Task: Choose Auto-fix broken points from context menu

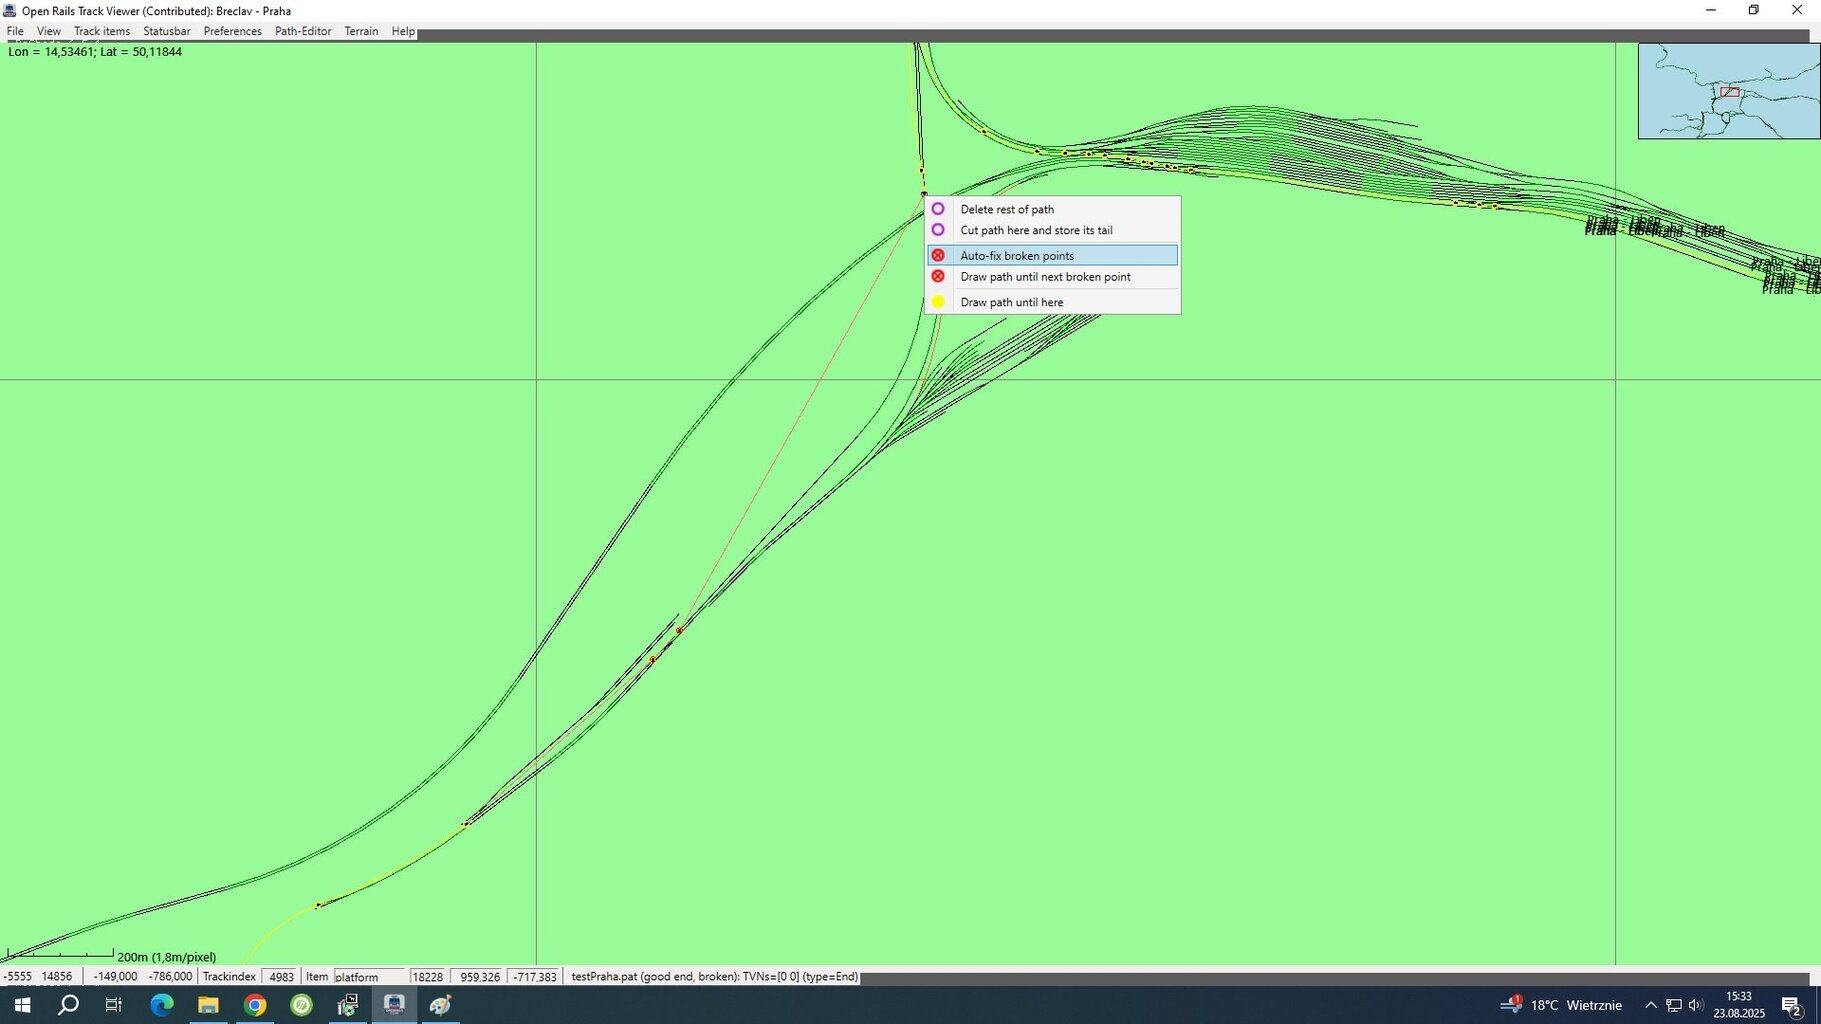Action: tap(1016, 256)
